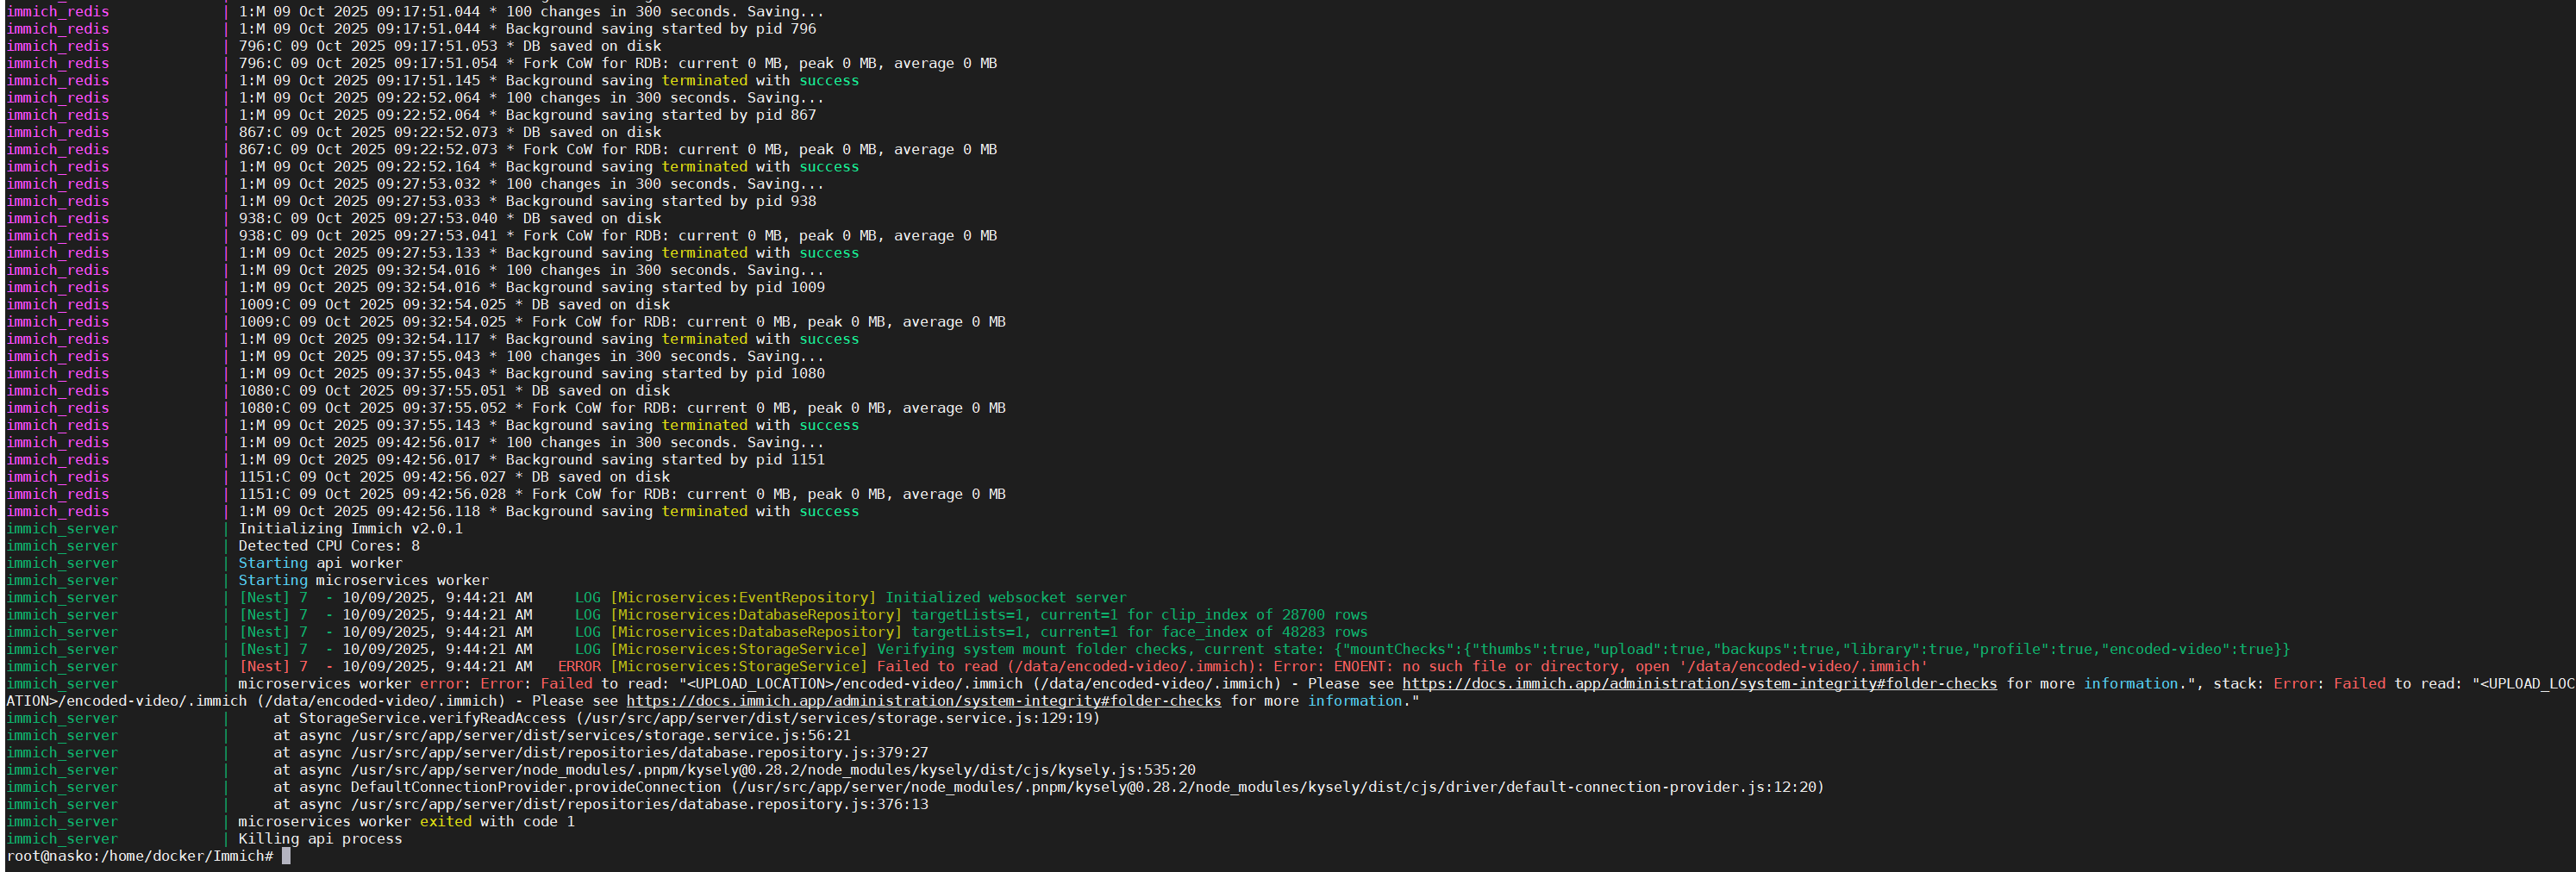Click the '796:C' DB saved on disk line
This screenshot has width=2576, height=872.
[x=450, y=46]
